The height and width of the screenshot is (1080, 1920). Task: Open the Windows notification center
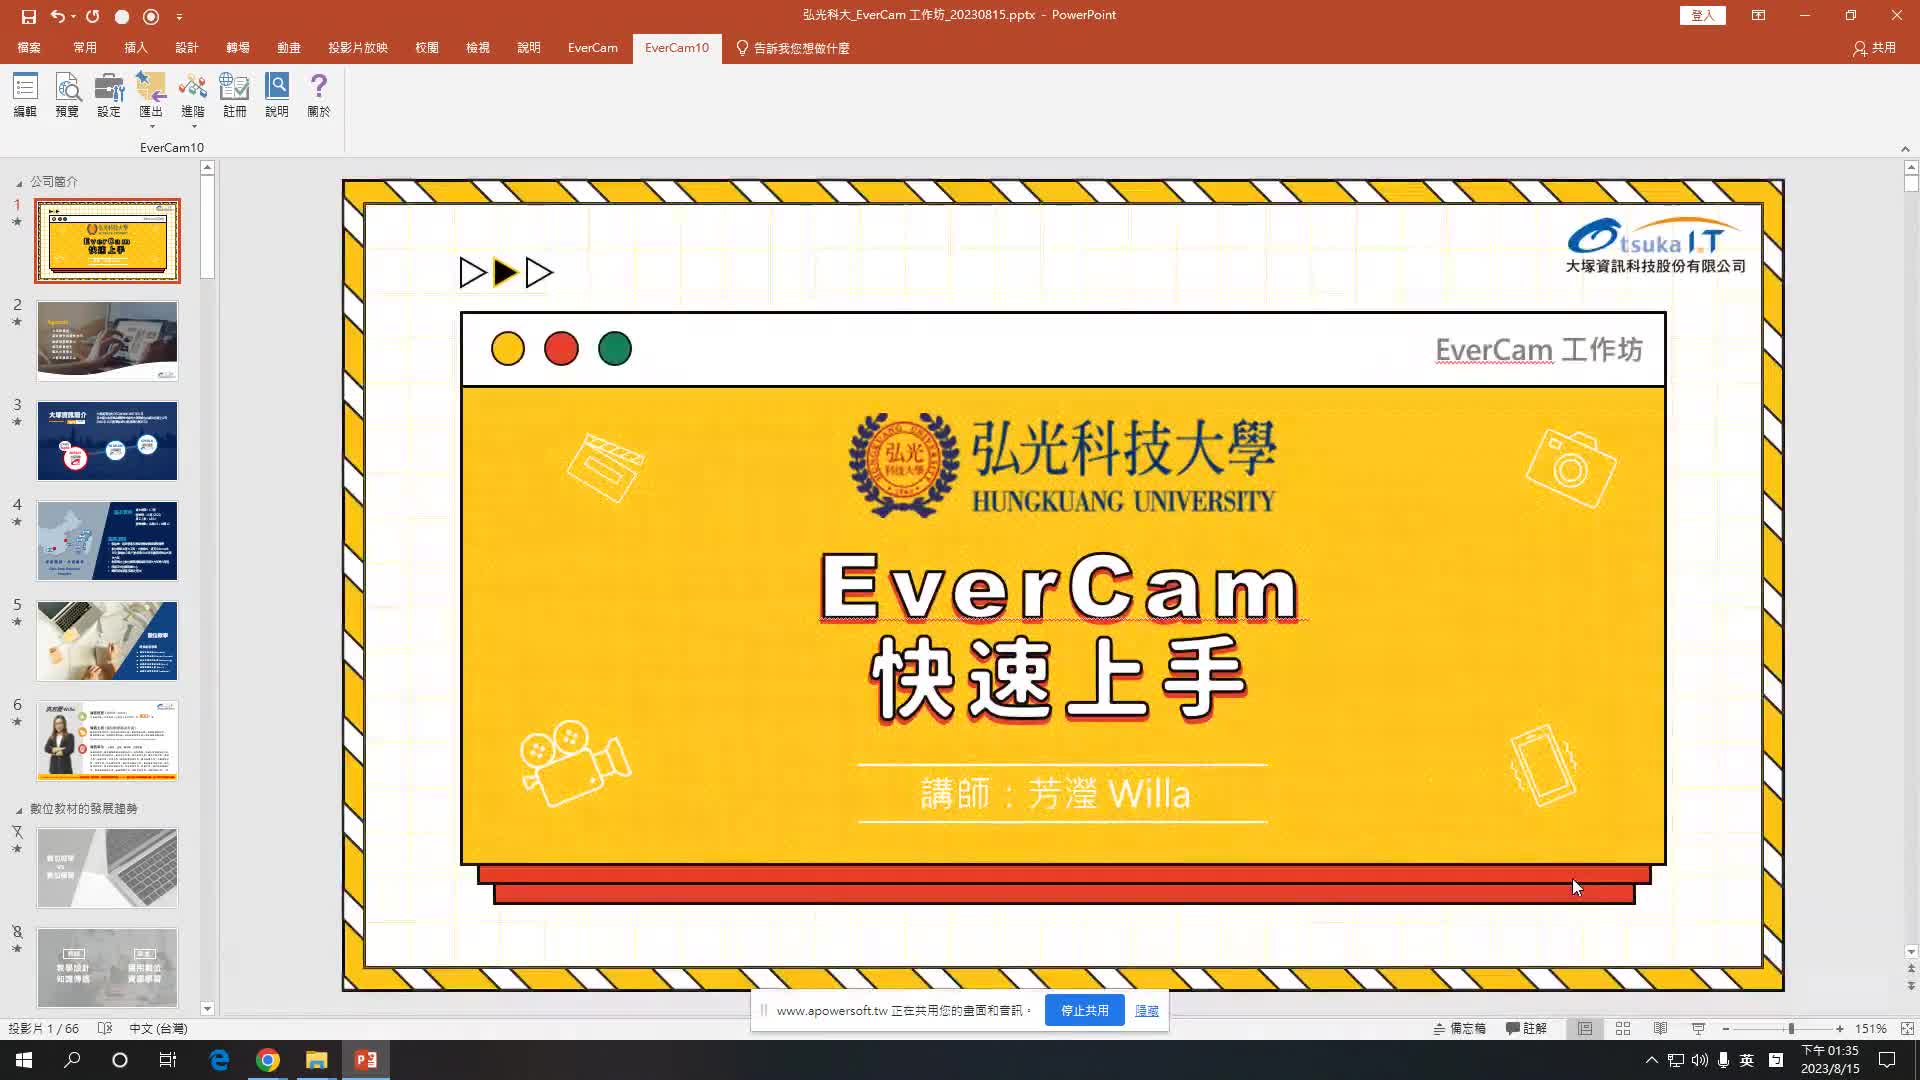coord(1887,1060)
